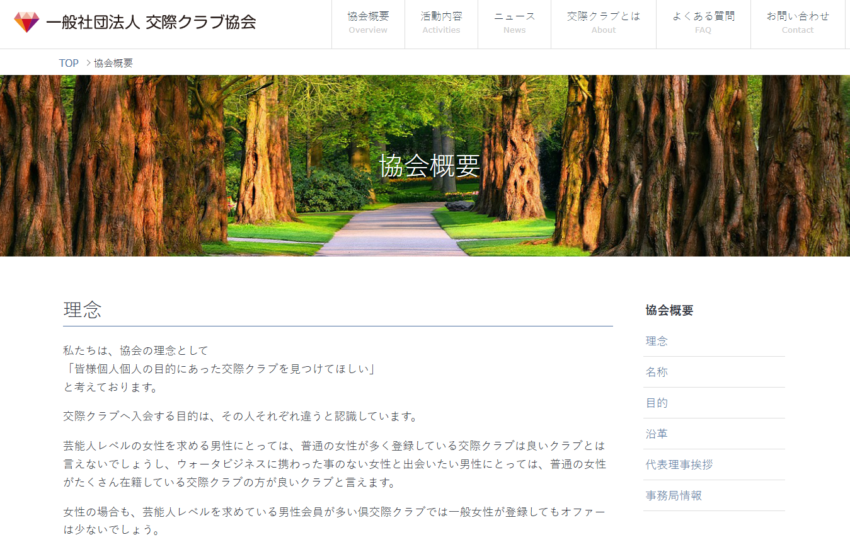Image resolution: width=850 pixels, height=542 pixels.
Task: Jump to 理念 in the sidebar
Action: 656,341
